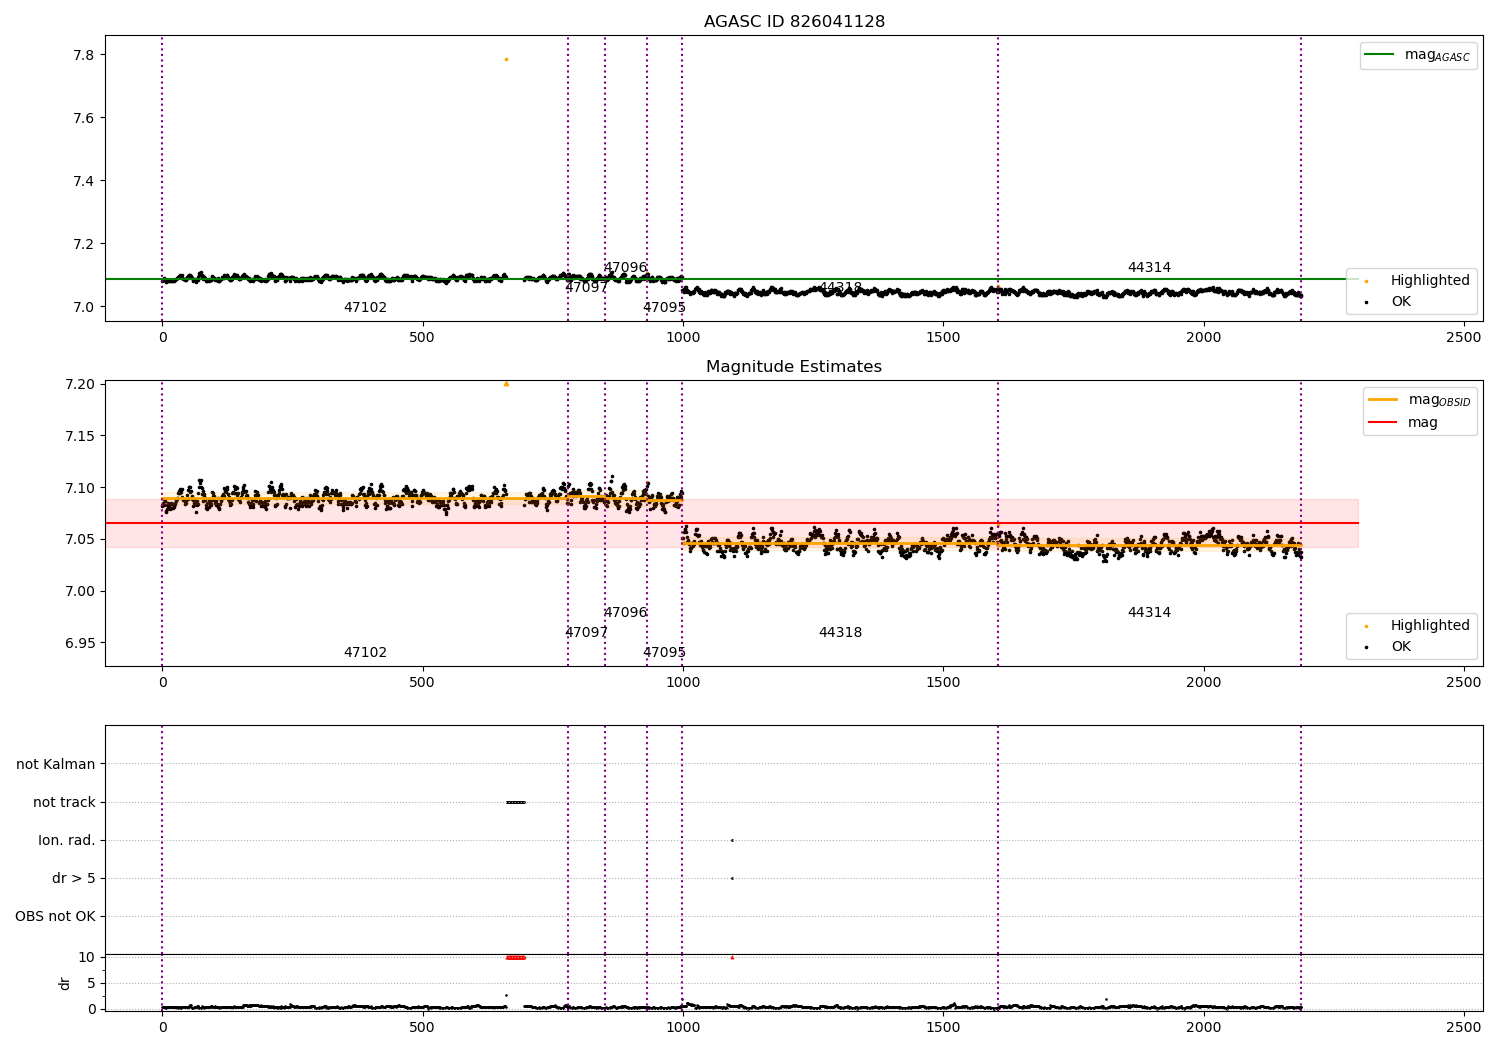The height and width of the screenshot is (1050, 1500).
Task: Select the mag AGASC legend entry in top plot
Action: click(x=1418, y=55)
